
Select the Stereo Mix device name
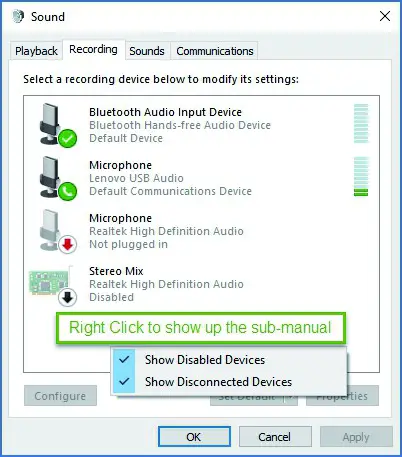click(x=116, y=271)
